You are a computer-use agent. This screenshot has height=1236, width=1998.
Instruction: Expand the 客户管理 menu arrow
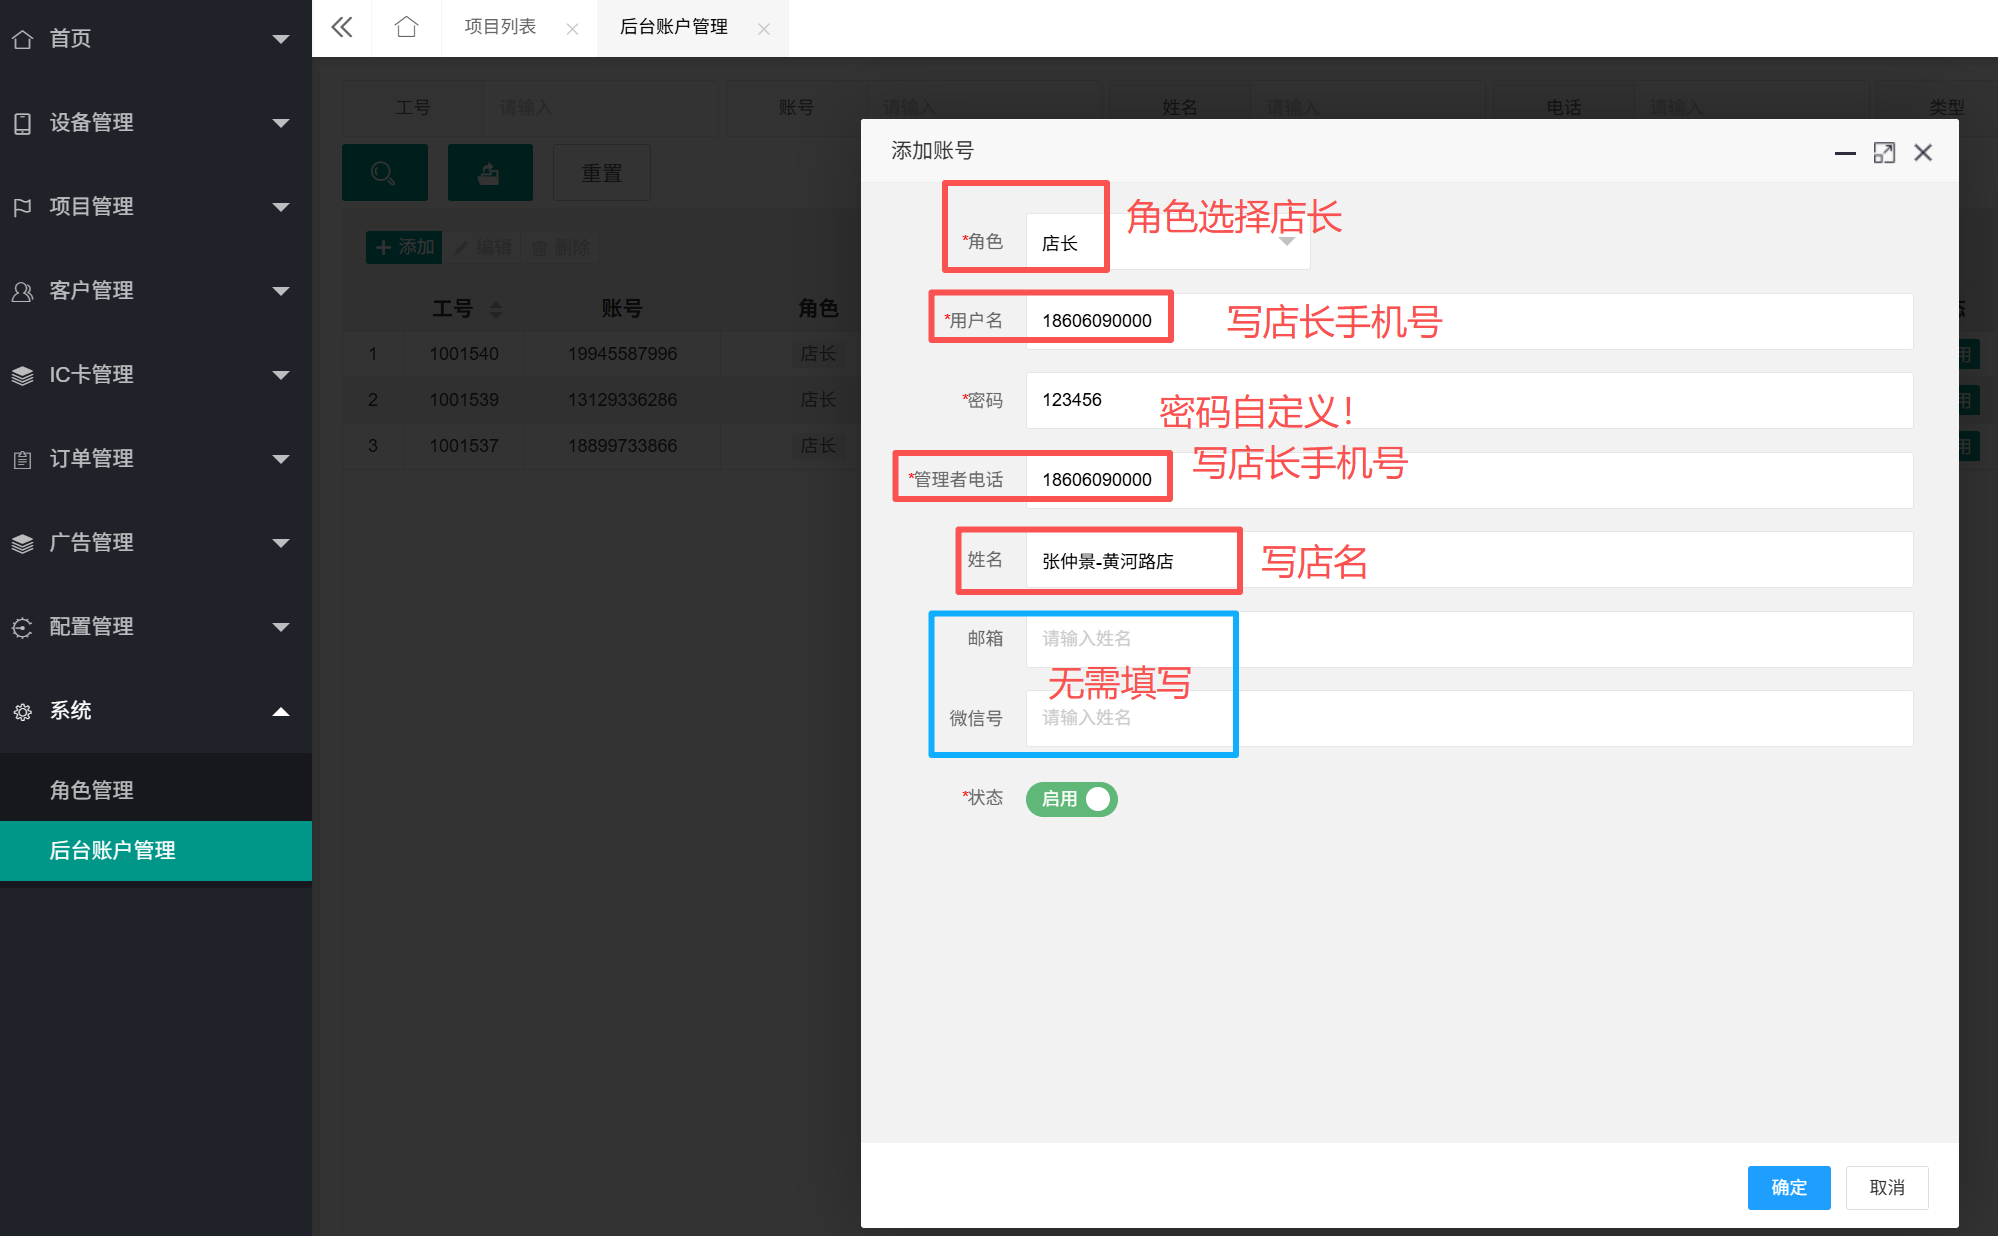coord(281,291)
